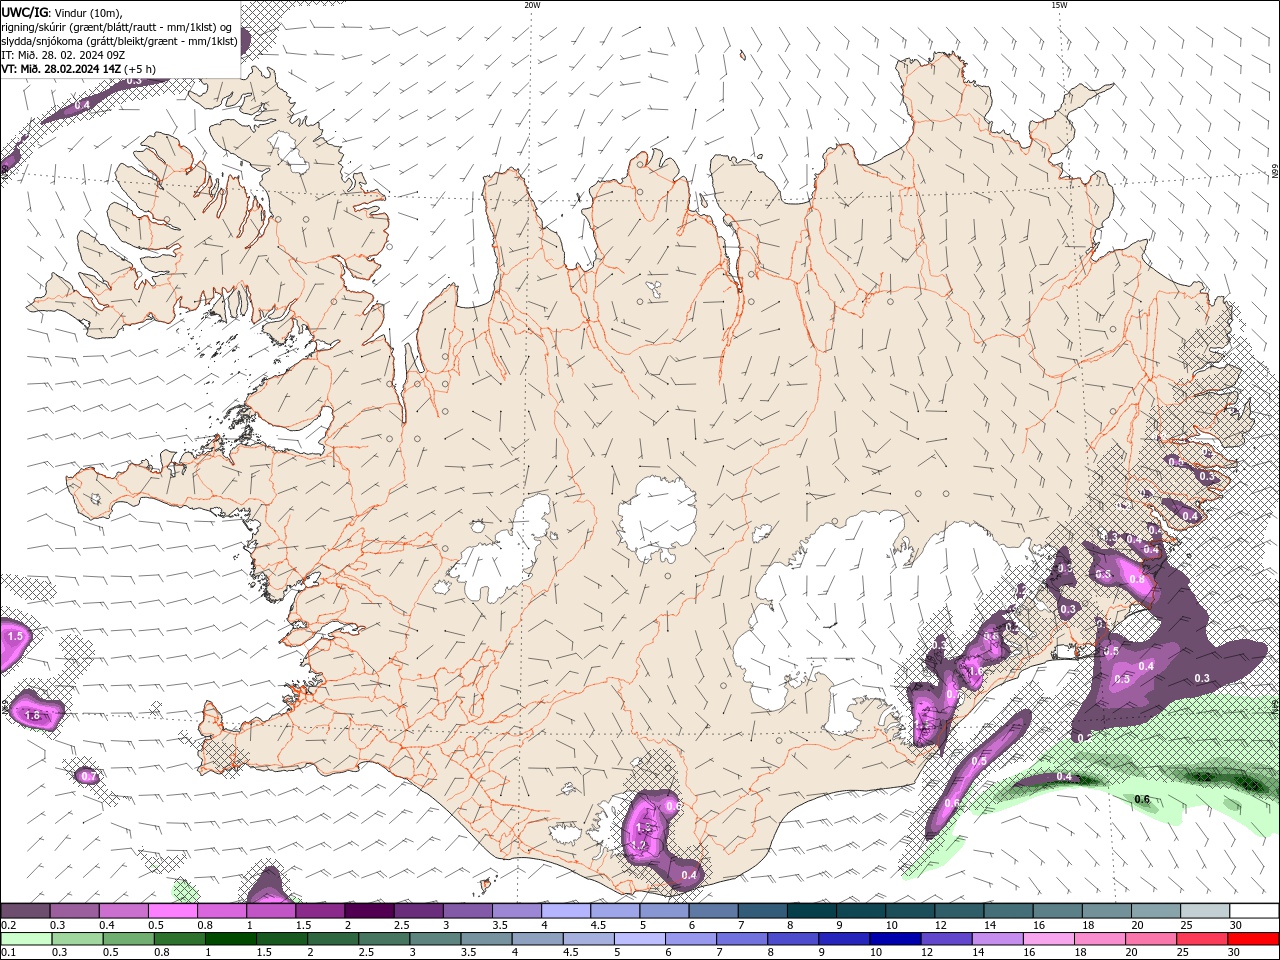Select lower-row red-pink swatch labeled 25

click(x=1203, y=939)
